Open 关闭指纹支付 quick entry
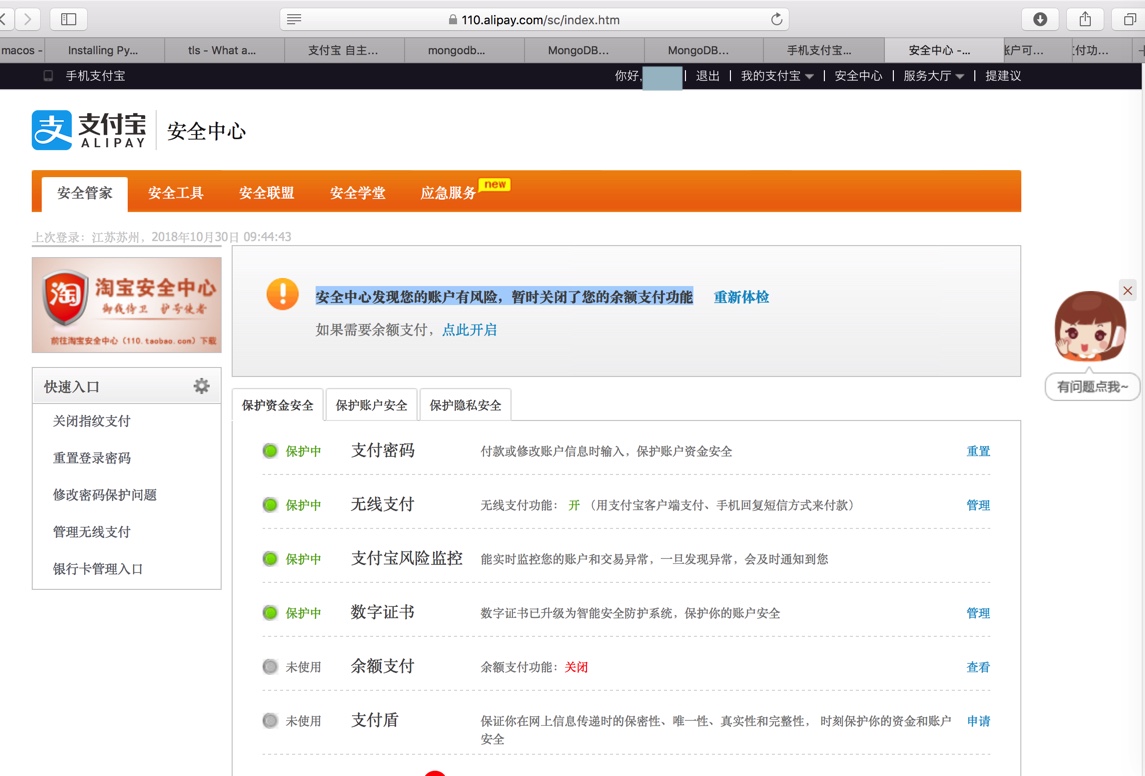Viewport: 1145px width, 776px height. coord(92,421)
